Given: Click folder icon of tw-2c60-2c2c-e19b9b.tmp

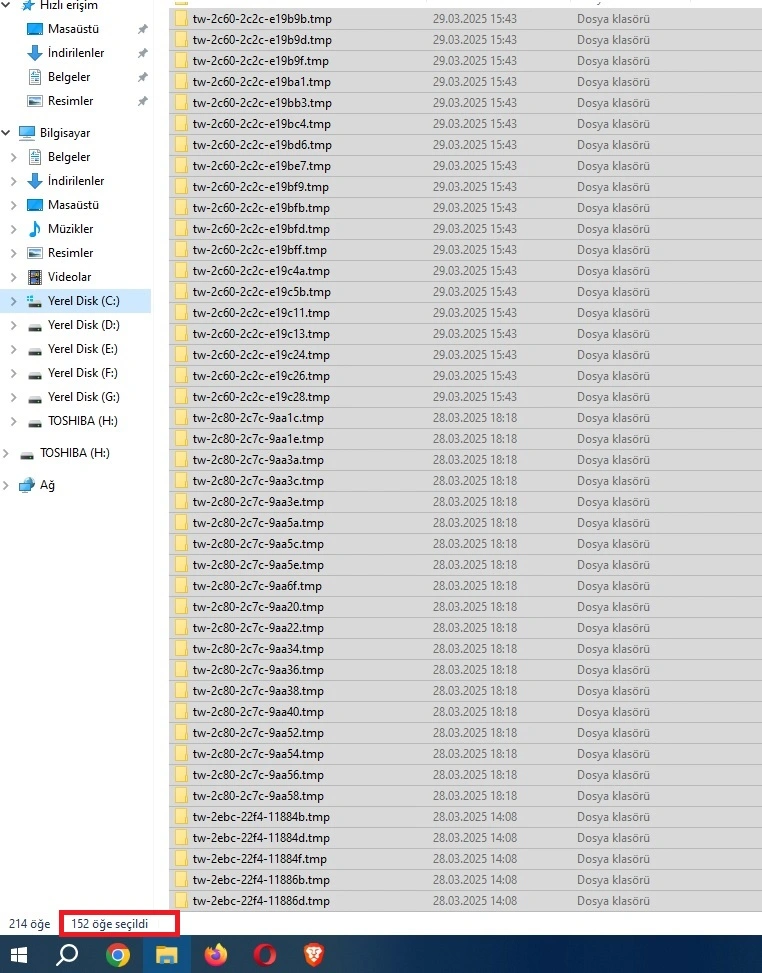Looking at the screenshot, I should click(181, 19).
